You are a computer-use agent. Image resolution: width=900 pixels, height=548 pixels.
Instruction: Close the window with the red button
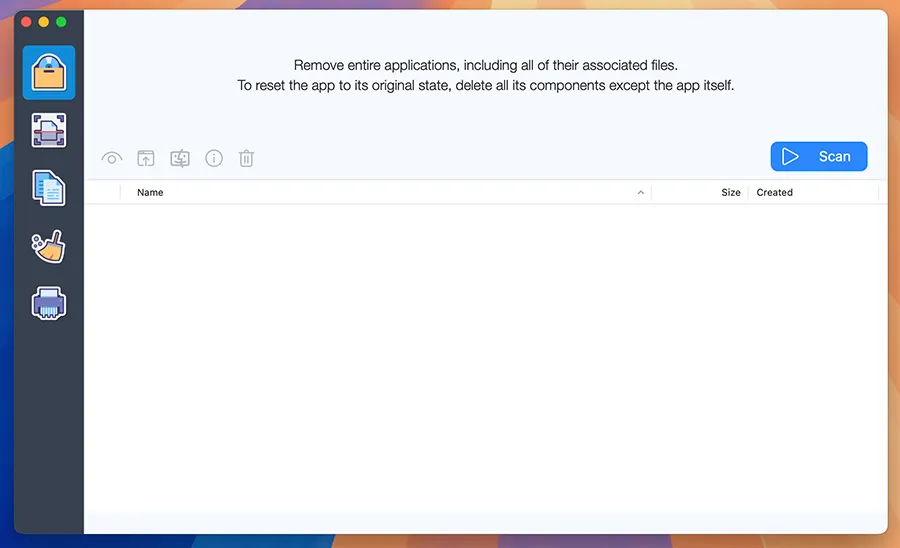(x=26, y=21)
